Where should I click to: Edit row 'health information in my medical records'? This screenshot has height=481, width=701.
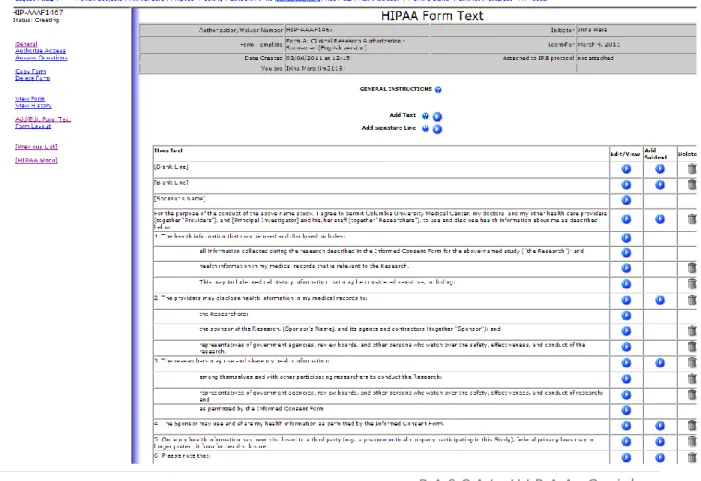tap(626, 268)
